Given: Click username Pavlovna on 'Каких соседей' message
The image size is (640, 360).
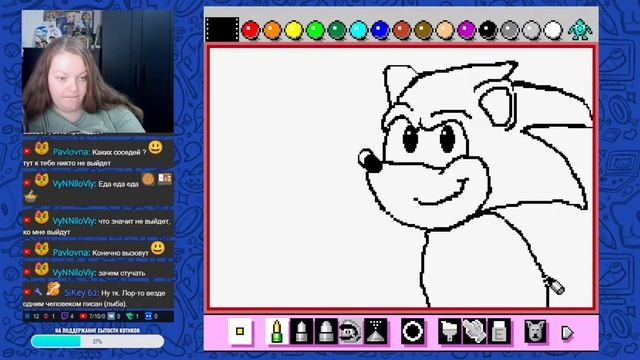Looking at the screenshot, I should coord(71,152).
